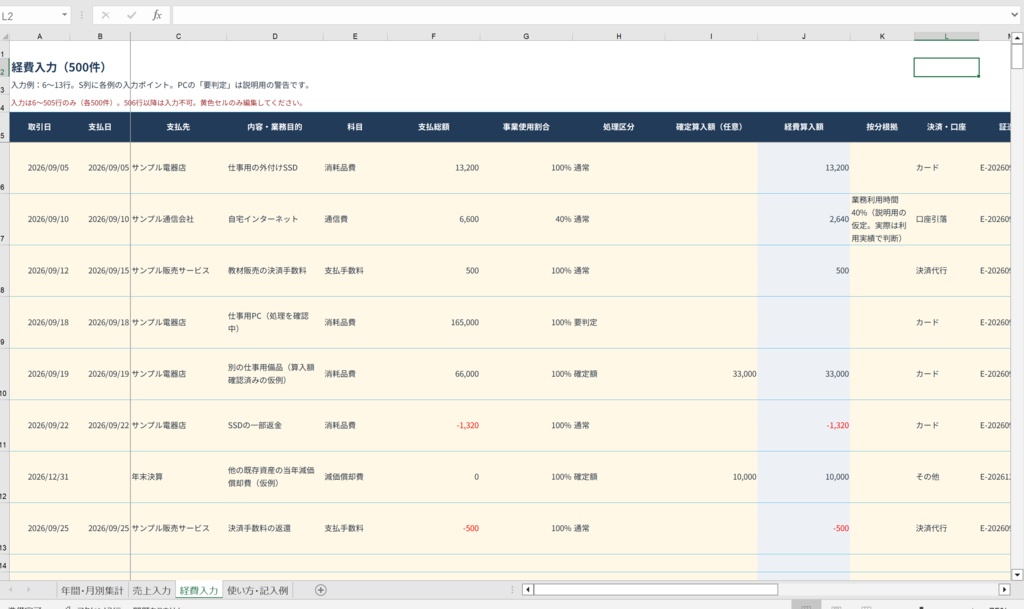Click the 按分根拠 header cell

pos(882,127)
